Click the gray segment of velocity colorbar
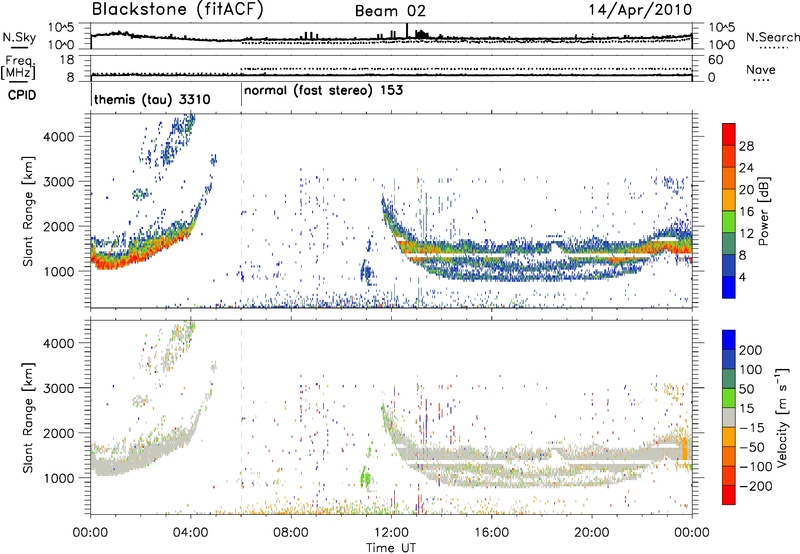 coord(729,417)
